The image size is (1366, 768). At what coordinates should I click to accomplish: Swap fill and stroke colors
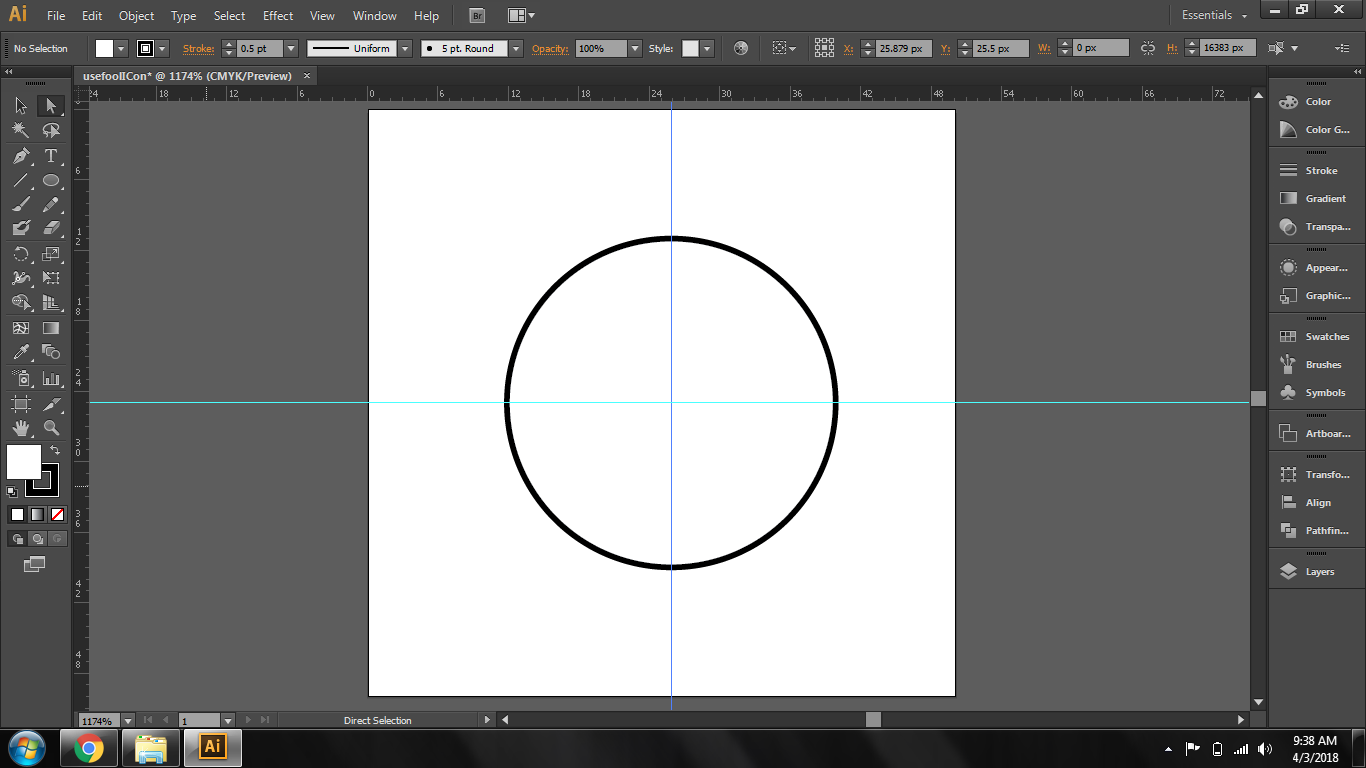click(55, 451)
